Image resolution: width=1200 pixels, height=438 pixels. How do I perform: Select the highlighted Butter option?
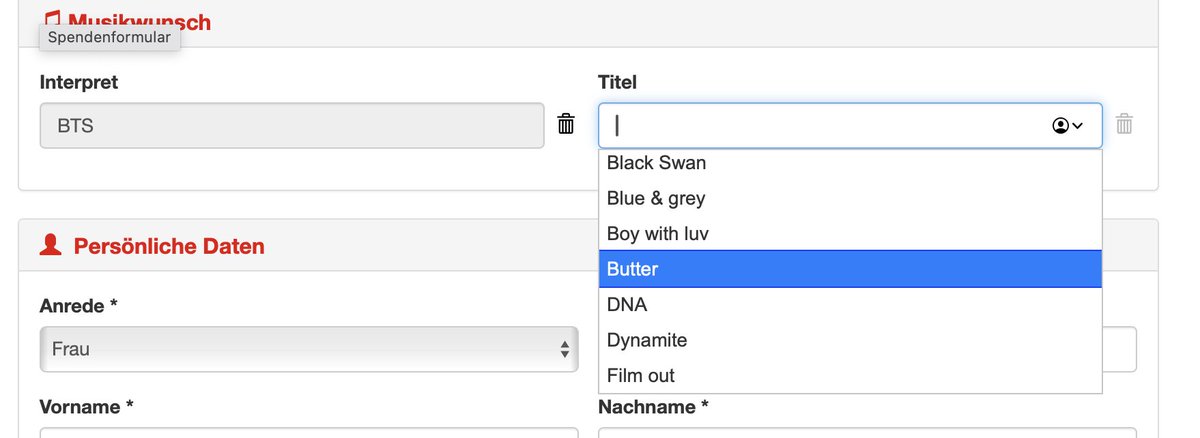850,269
